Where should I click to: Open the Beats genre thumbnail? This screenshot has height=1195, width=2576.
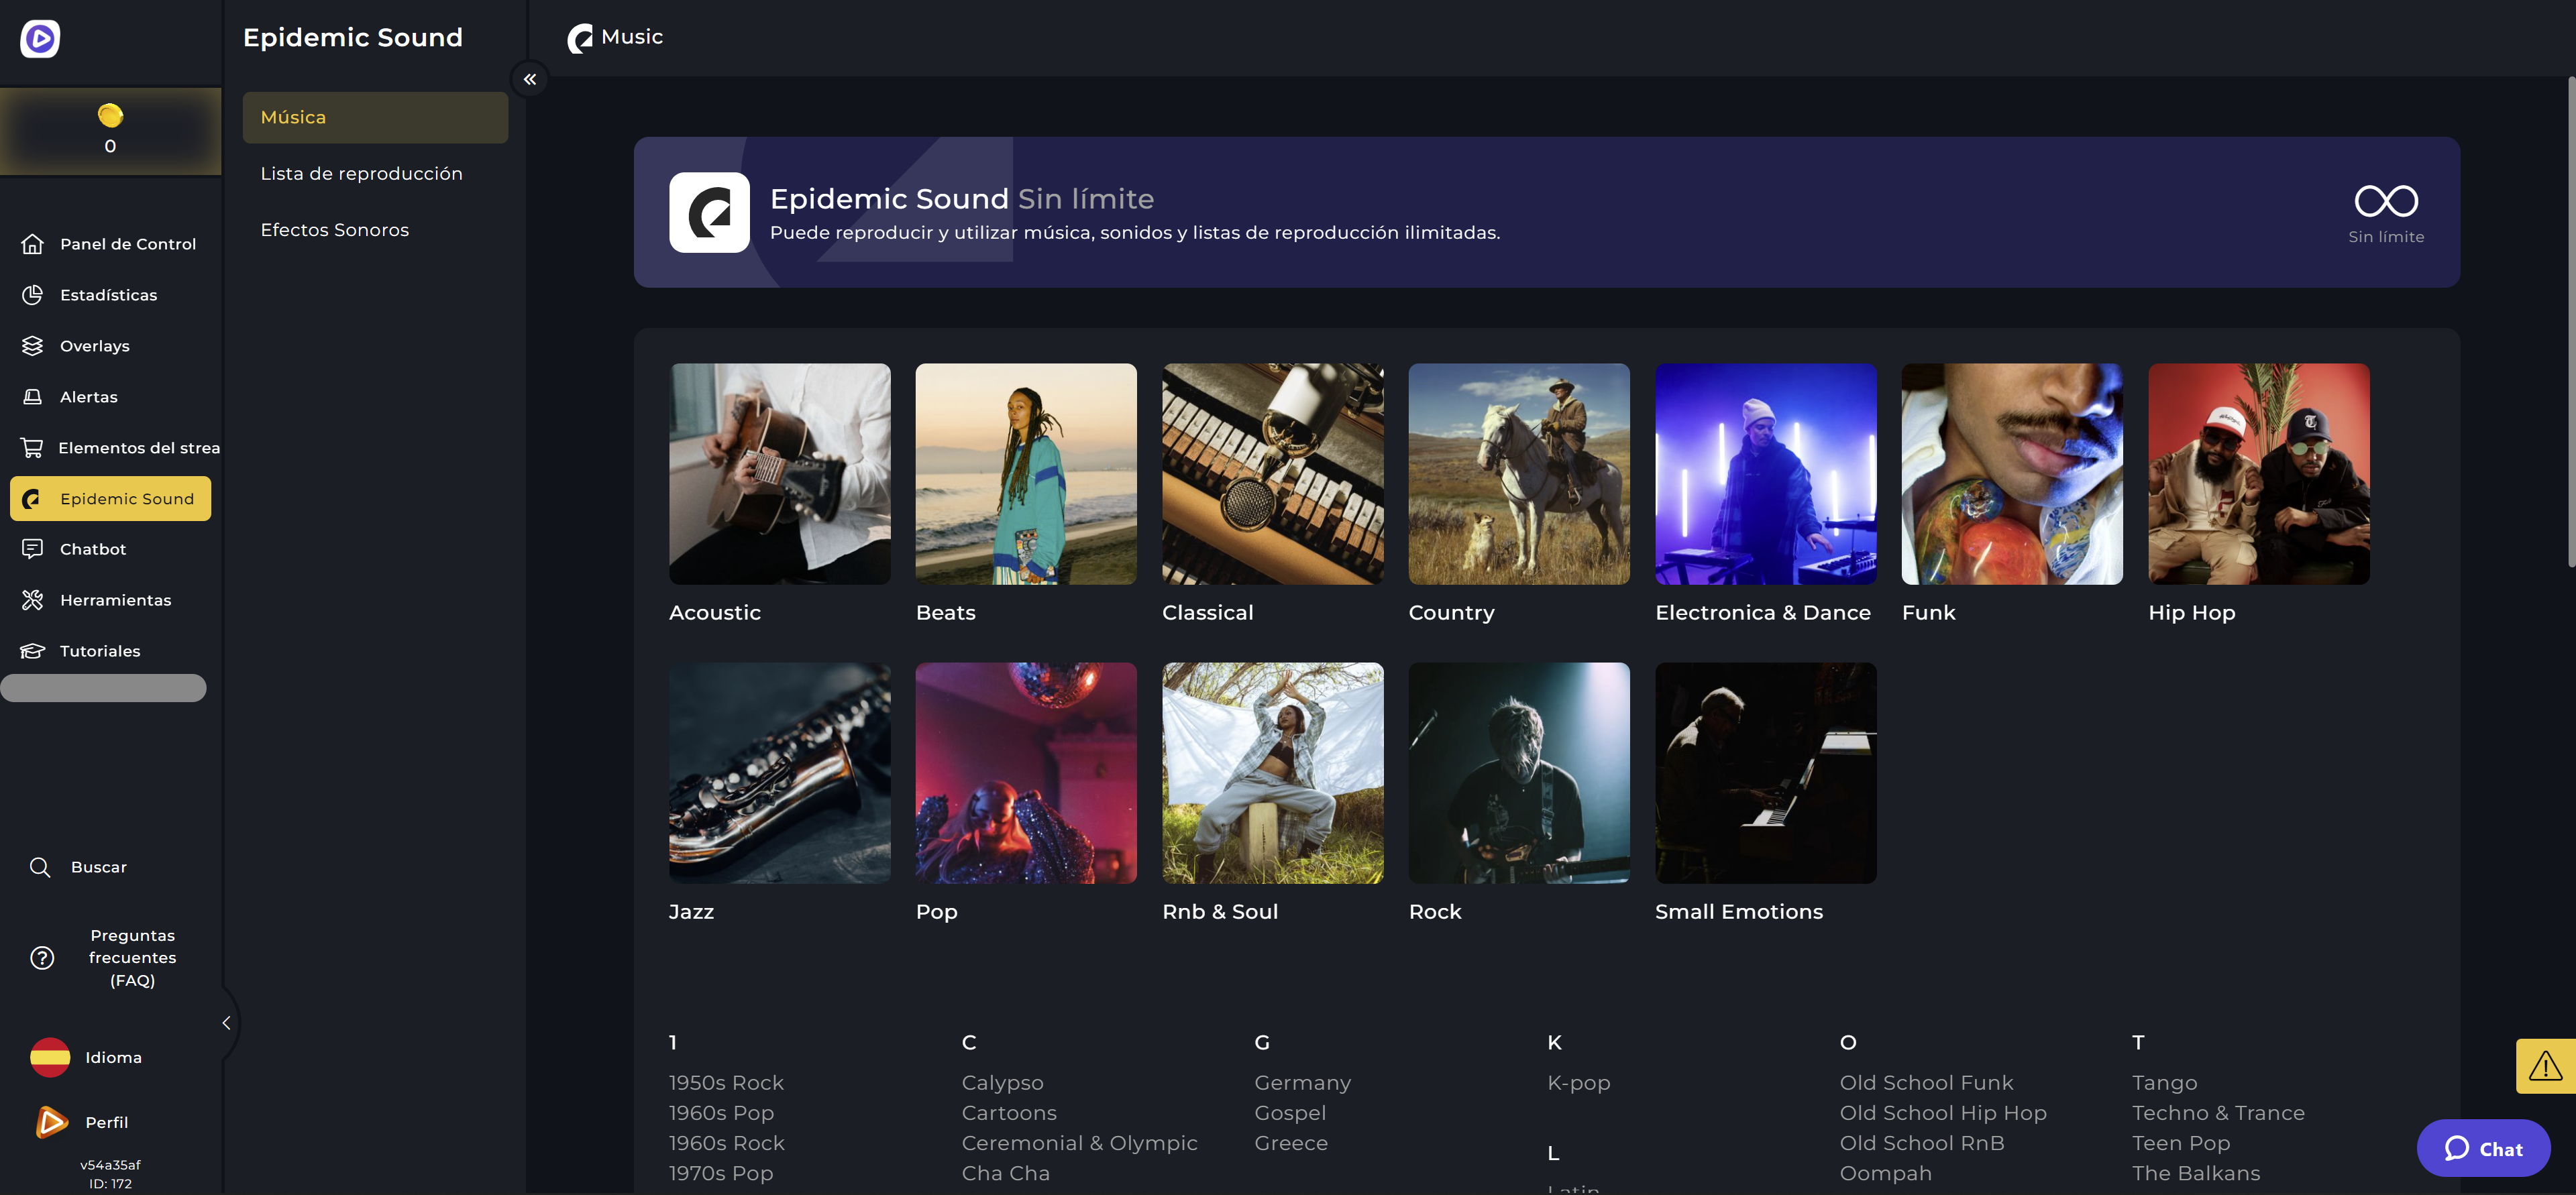point(1026,474)
